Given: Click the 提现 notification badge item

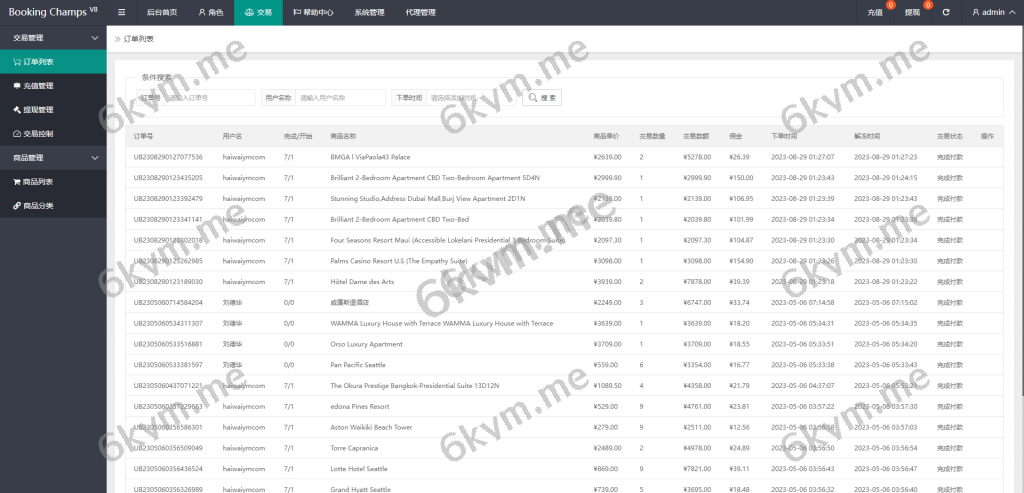Looking at the screenshot, I should 912,12.
